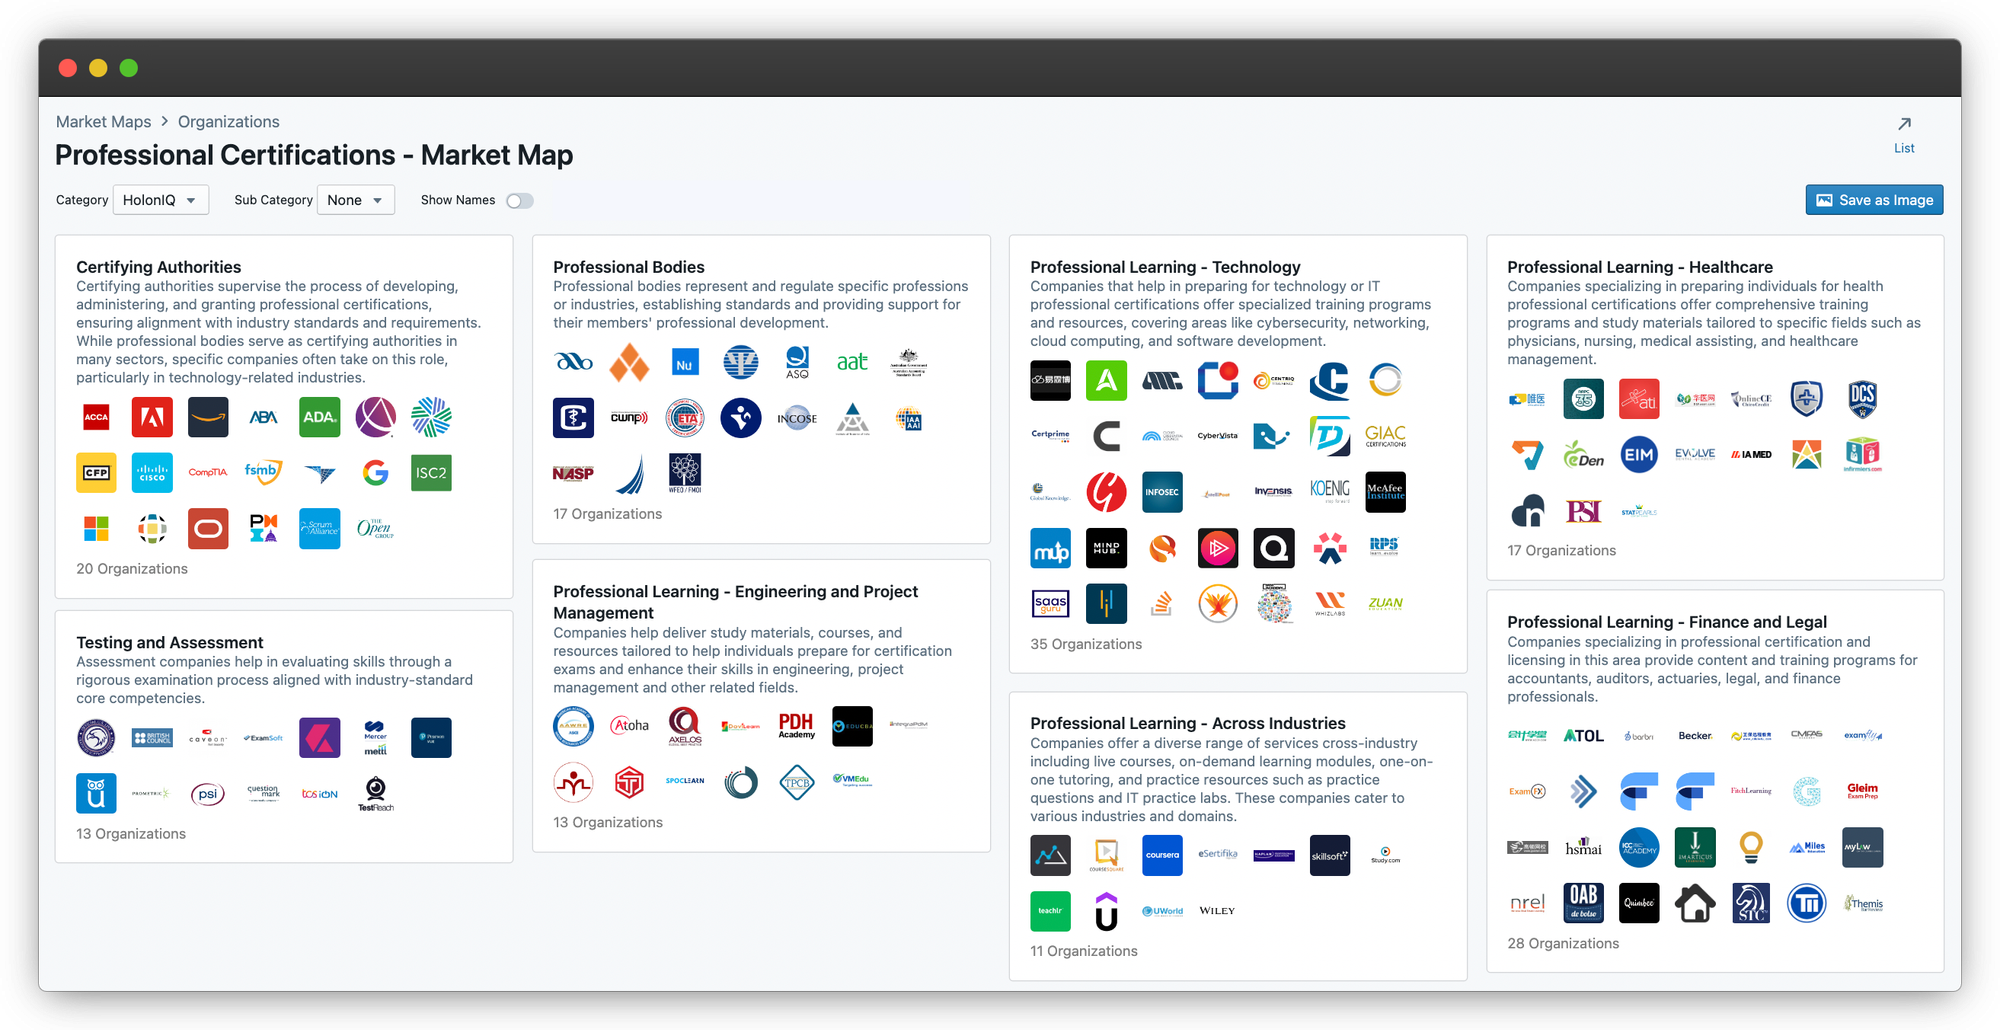Image resolution: width=2000 pixels, height=1030 pixels.
Task: Click the Cisco logo
Action: [152, 473]
